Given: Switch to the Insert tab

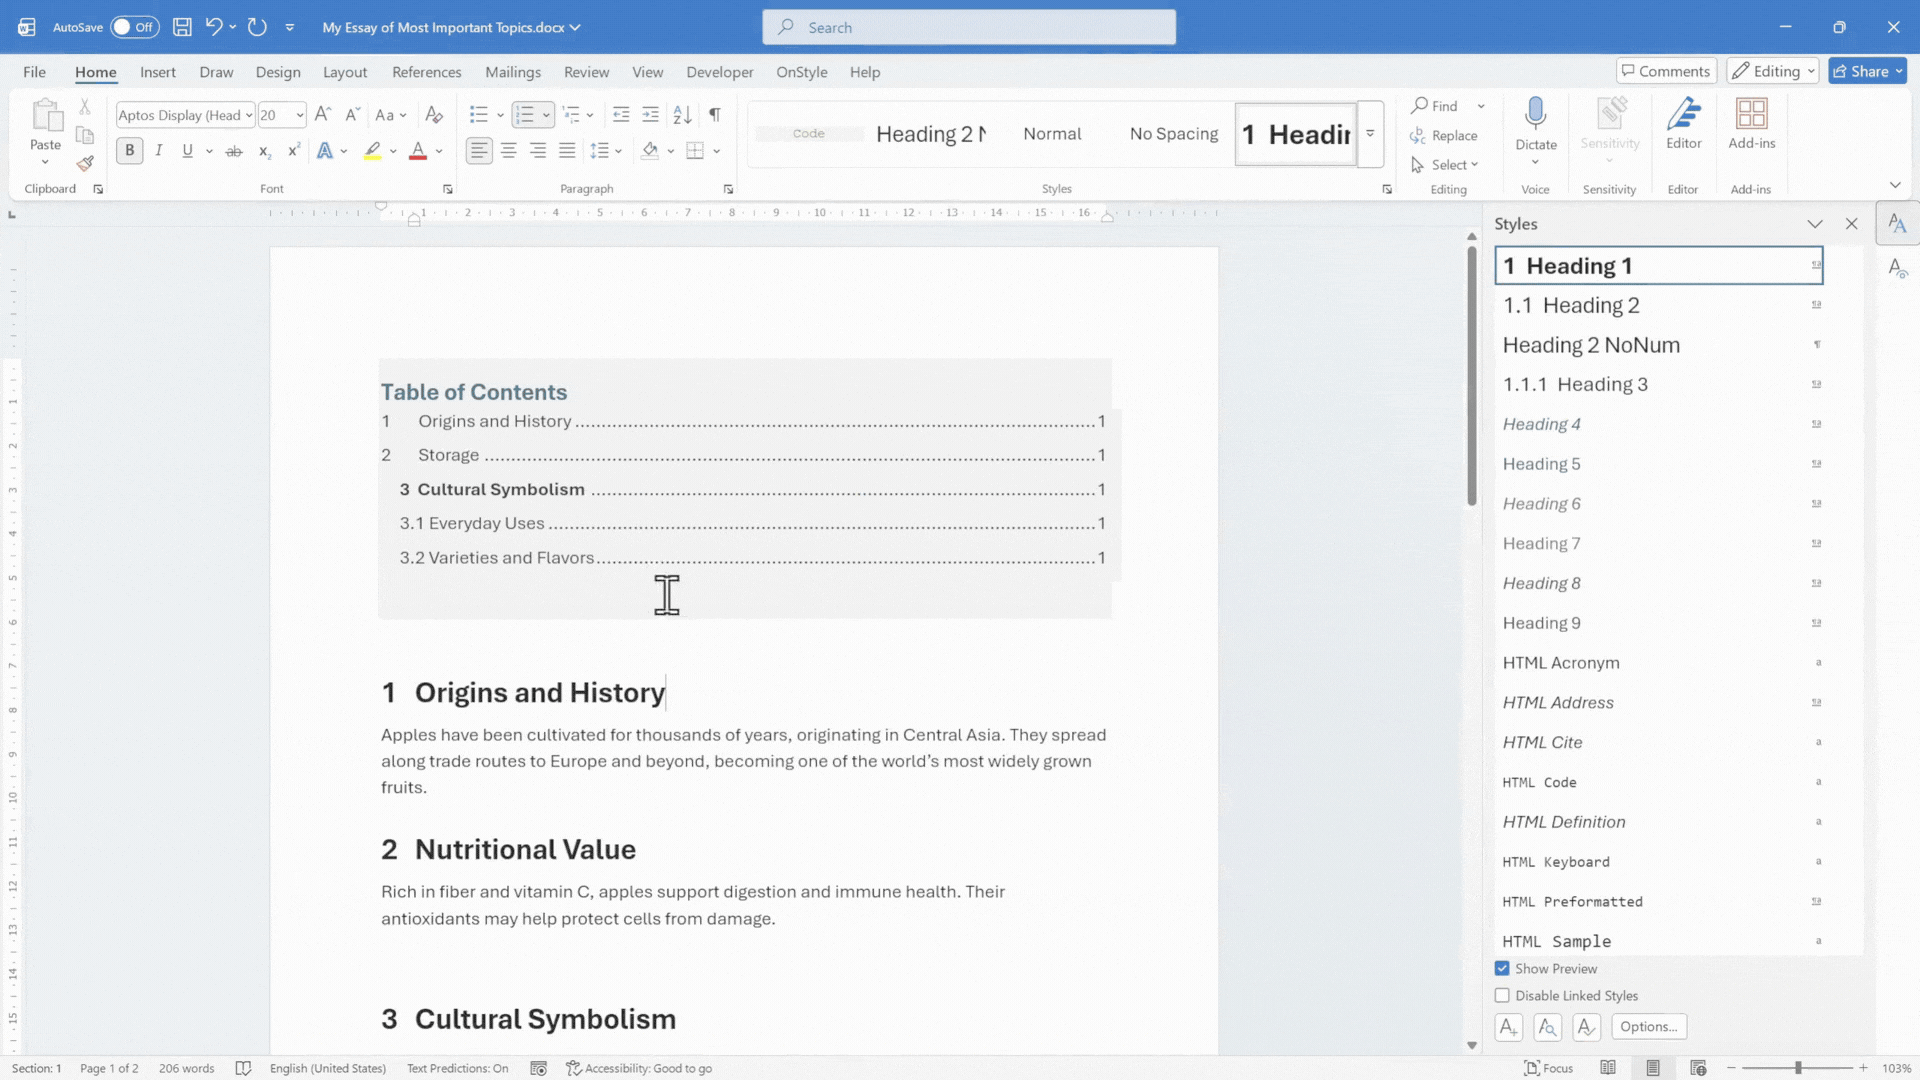Looking at the screenshot, I should [x=157, y=72].
